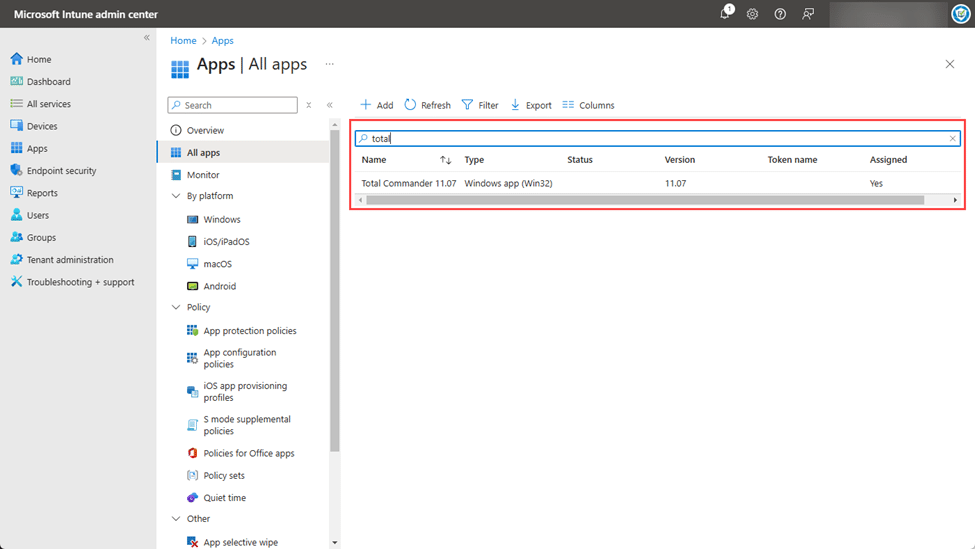The image size is (975, 549).
Task: Open Devices in left navigation
Action: pyautogui.click(x=42, y=127)
